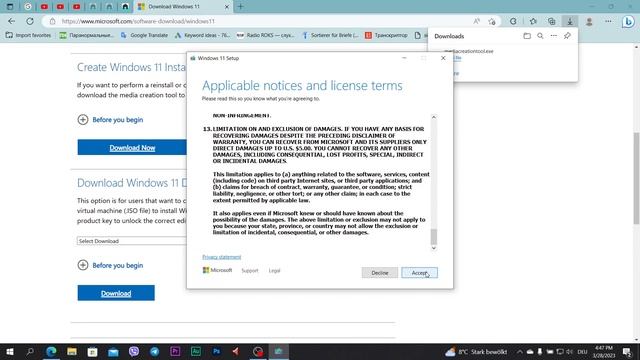Open the tab actions menu icon

[x=10, y=7]
